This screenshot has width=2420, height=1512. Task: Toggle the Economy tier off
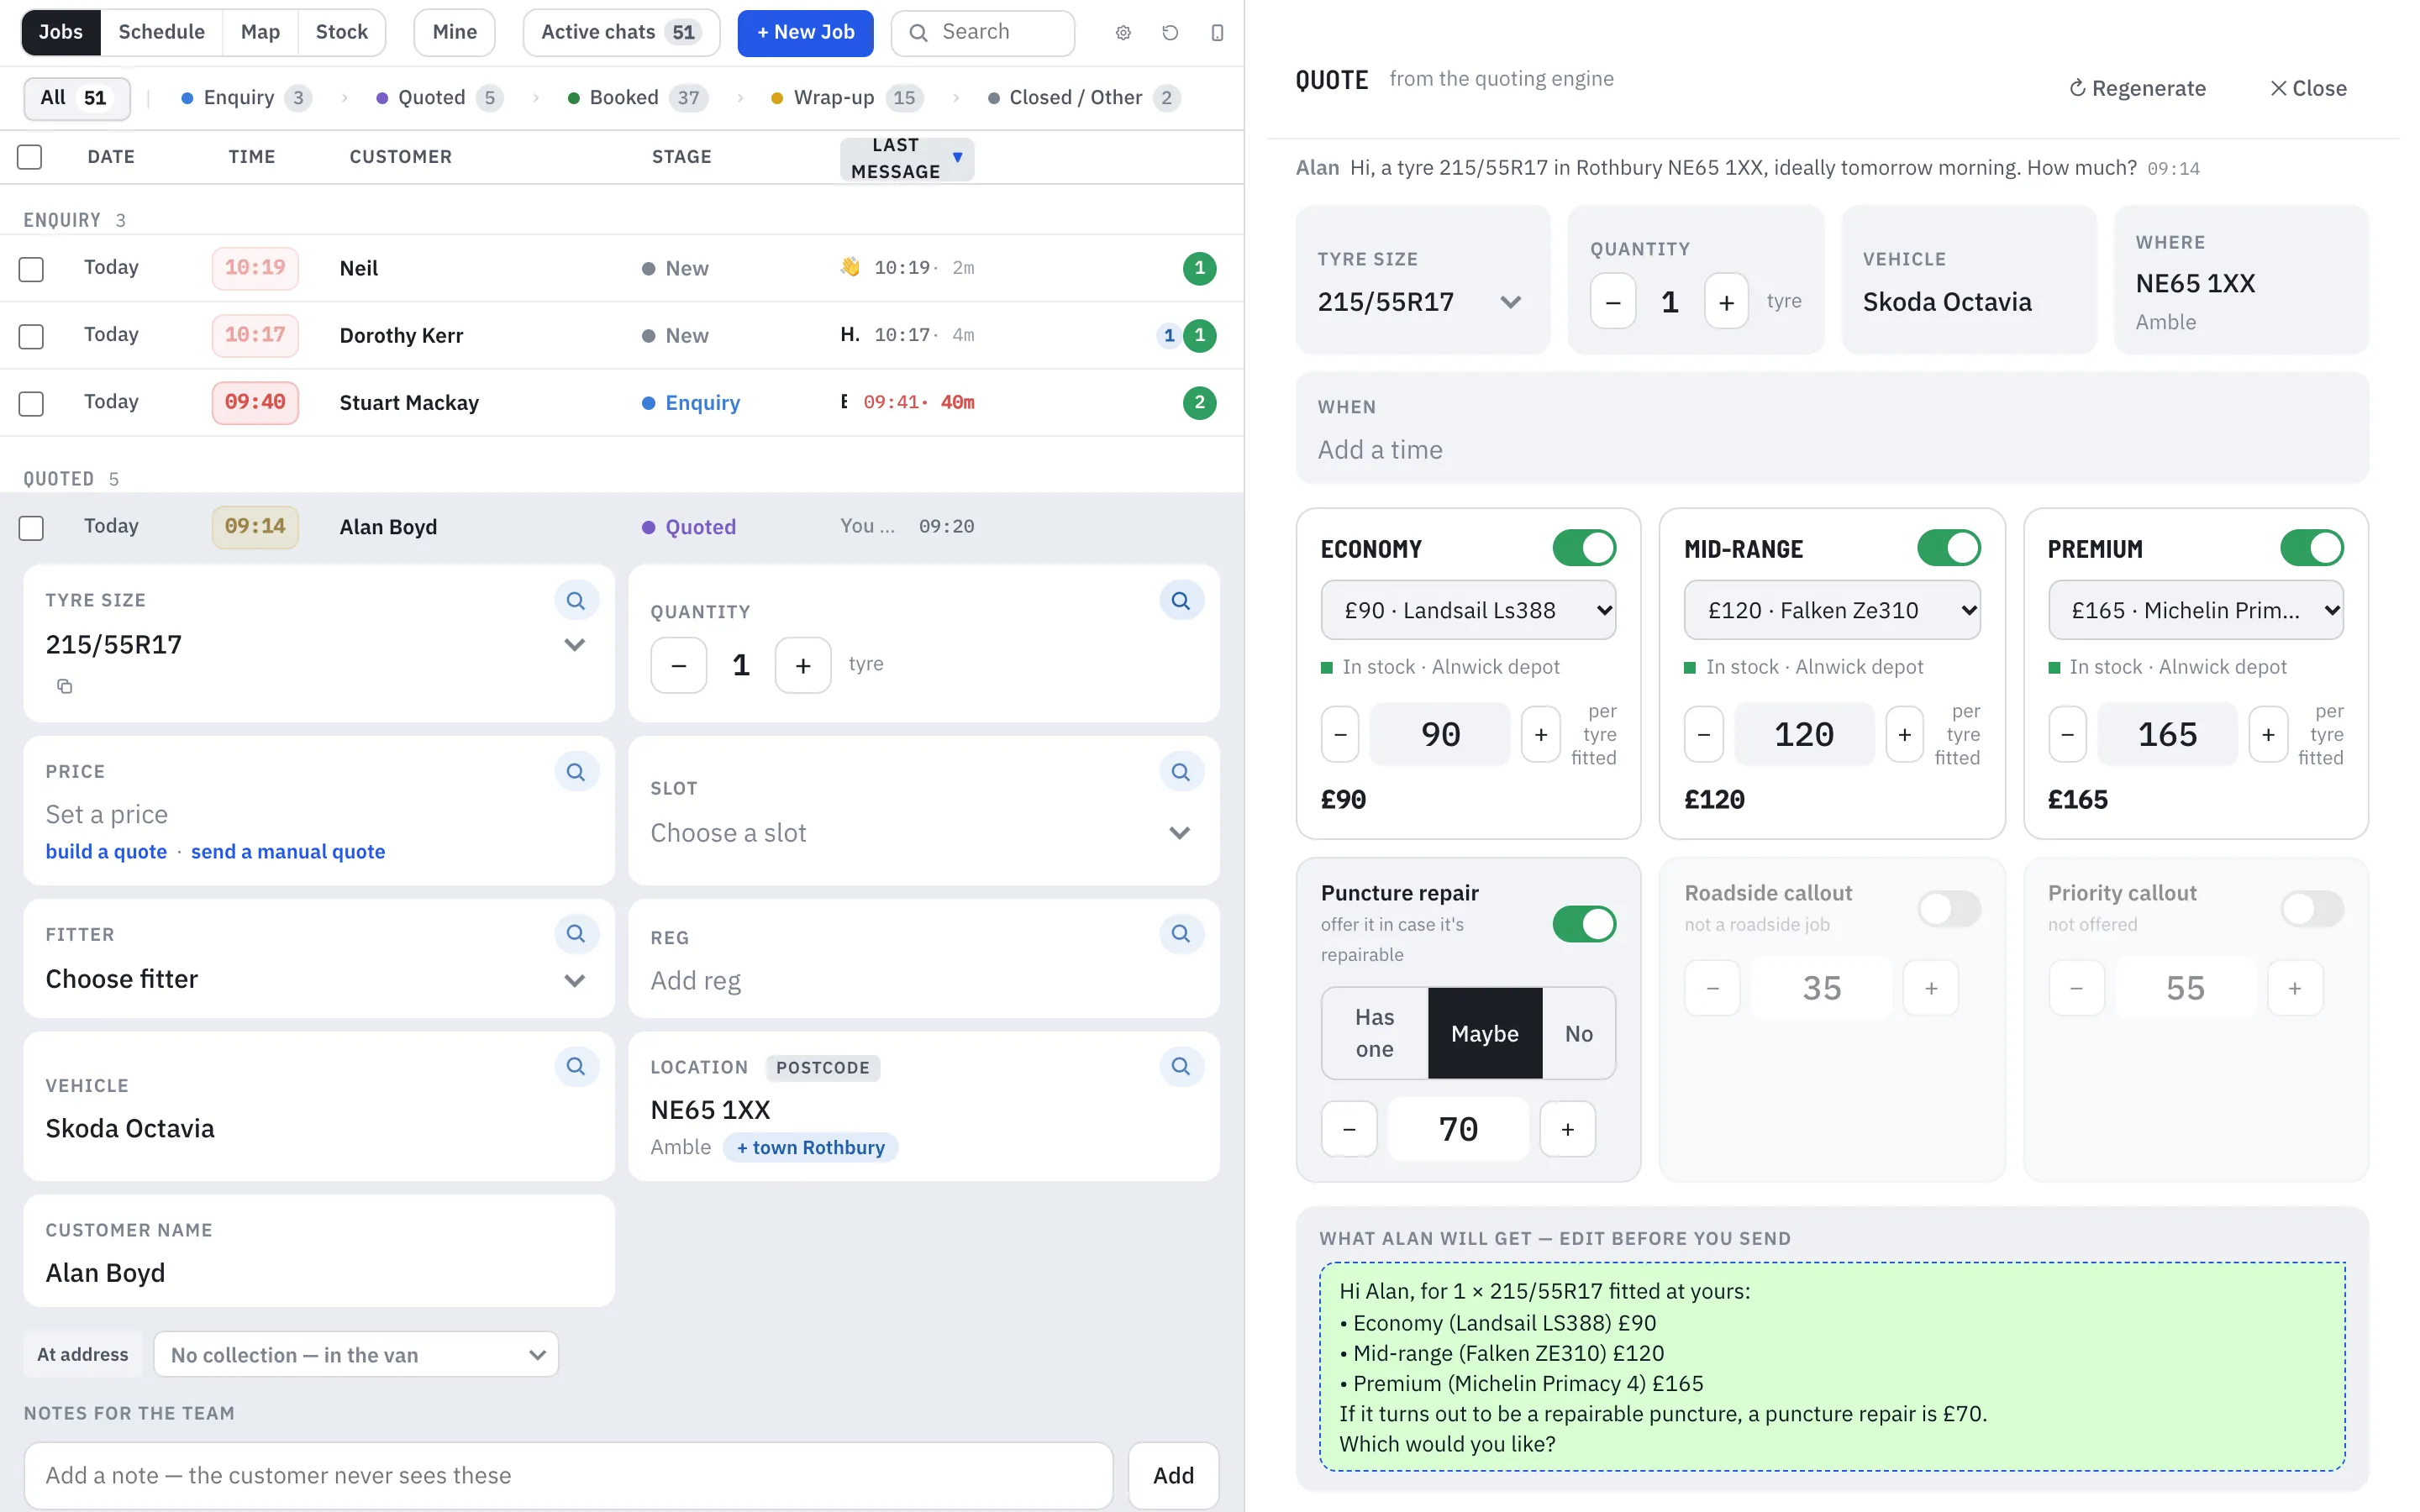coord(1584,548)
